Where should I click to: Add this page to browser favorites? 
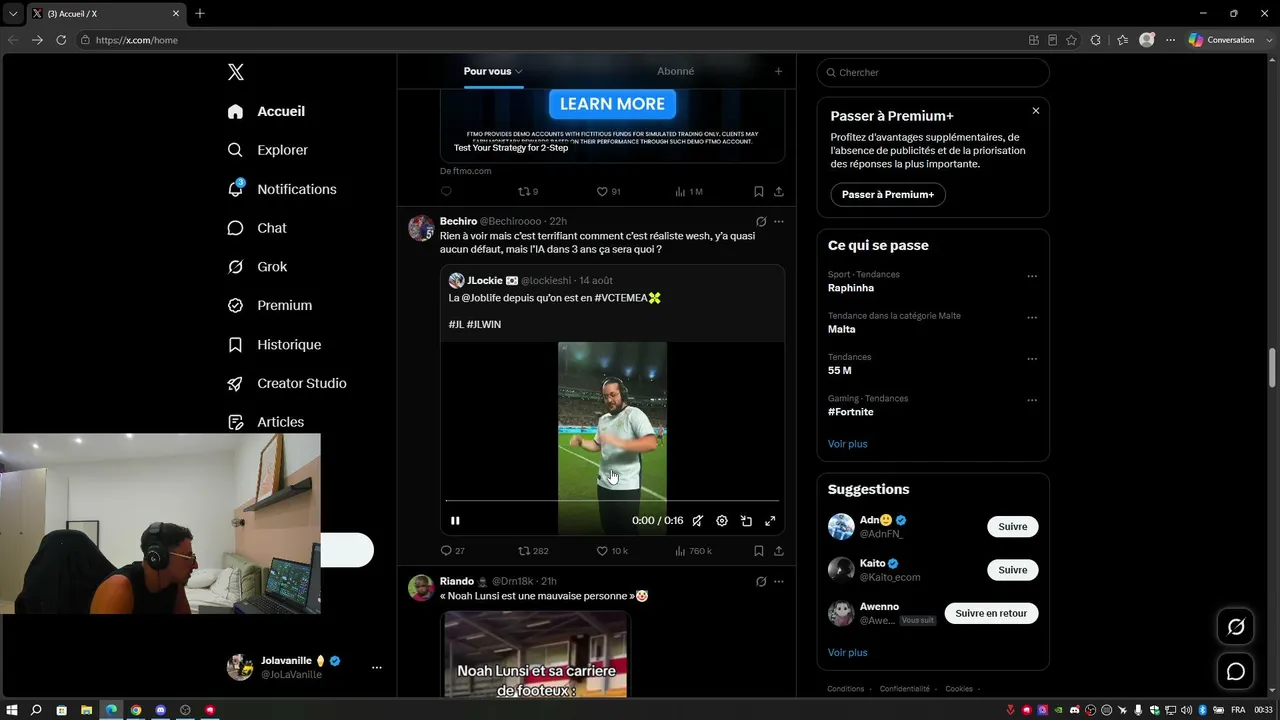1071,40
